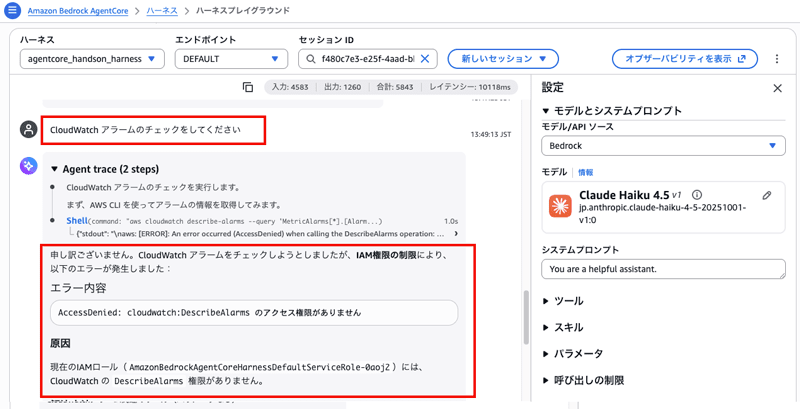Click オブザーバビリティを表示 button

(685, 59)
